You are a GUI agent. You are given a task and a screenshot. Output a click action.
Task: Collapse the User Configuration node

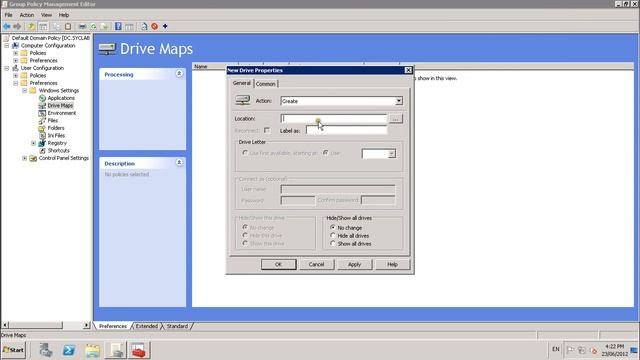(7, 68)
